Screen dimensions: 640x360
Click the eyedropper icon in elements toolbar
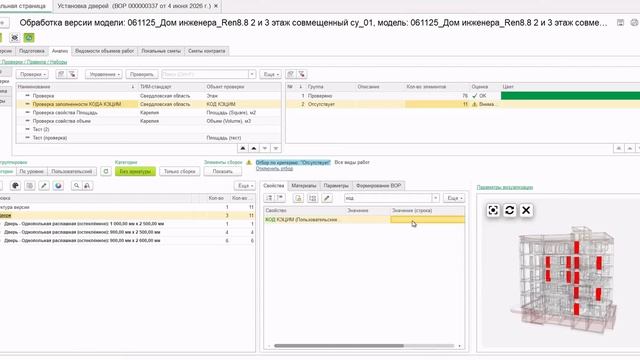coord(44,186)
